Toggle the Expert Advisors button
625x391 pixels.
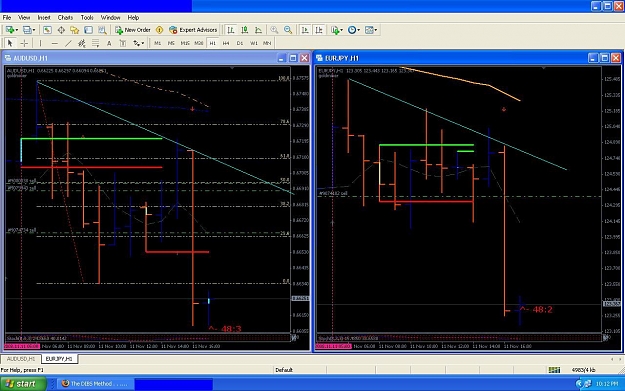point(193,30)
